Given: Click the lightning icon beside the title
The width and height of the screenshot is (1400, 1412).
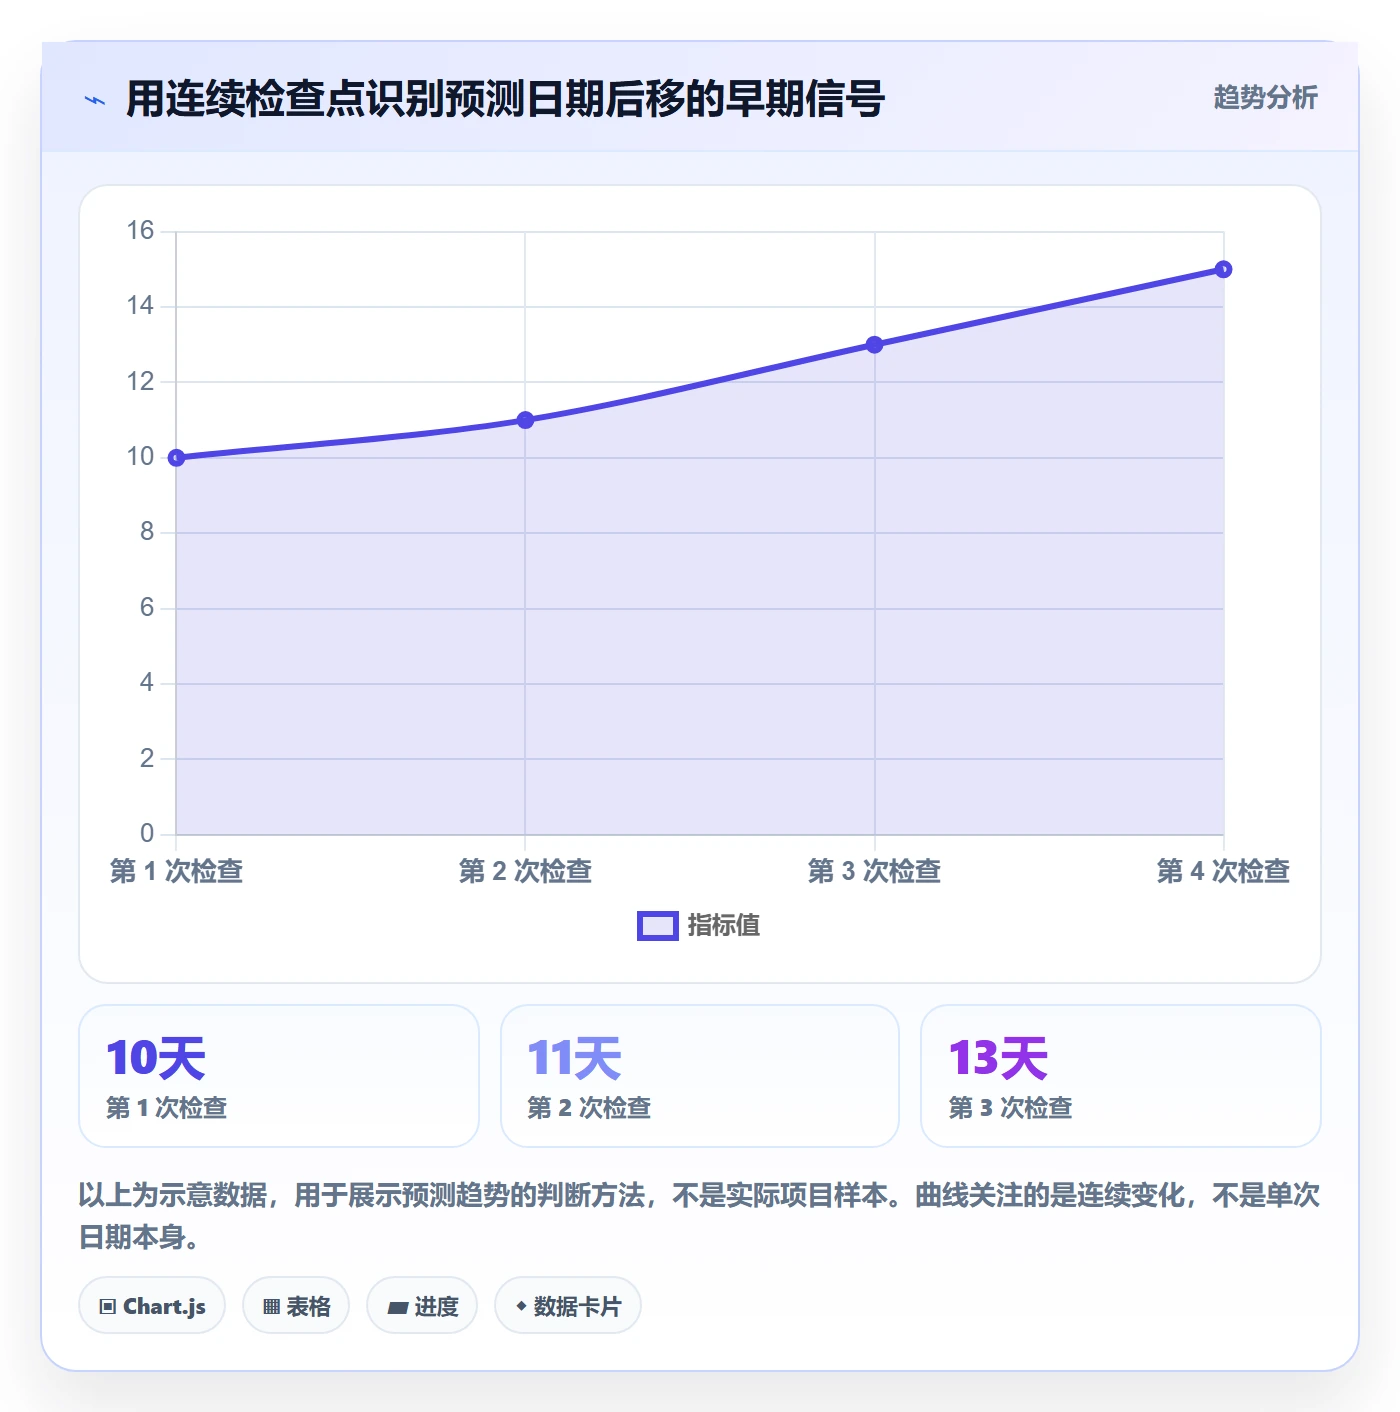Looking at the screenshot, I should point(96,100).
